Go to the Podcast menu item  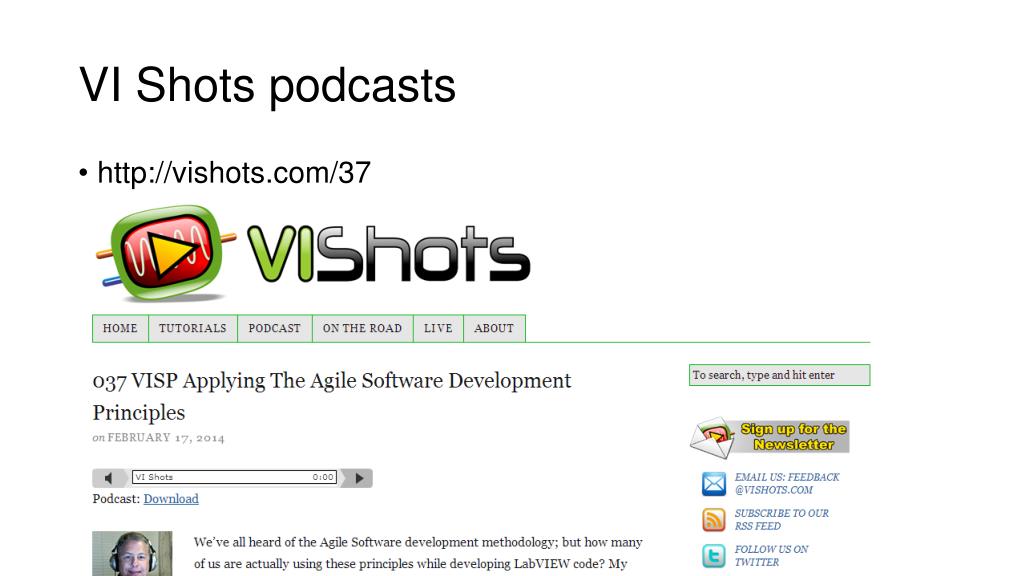click(x=274, y=328)
